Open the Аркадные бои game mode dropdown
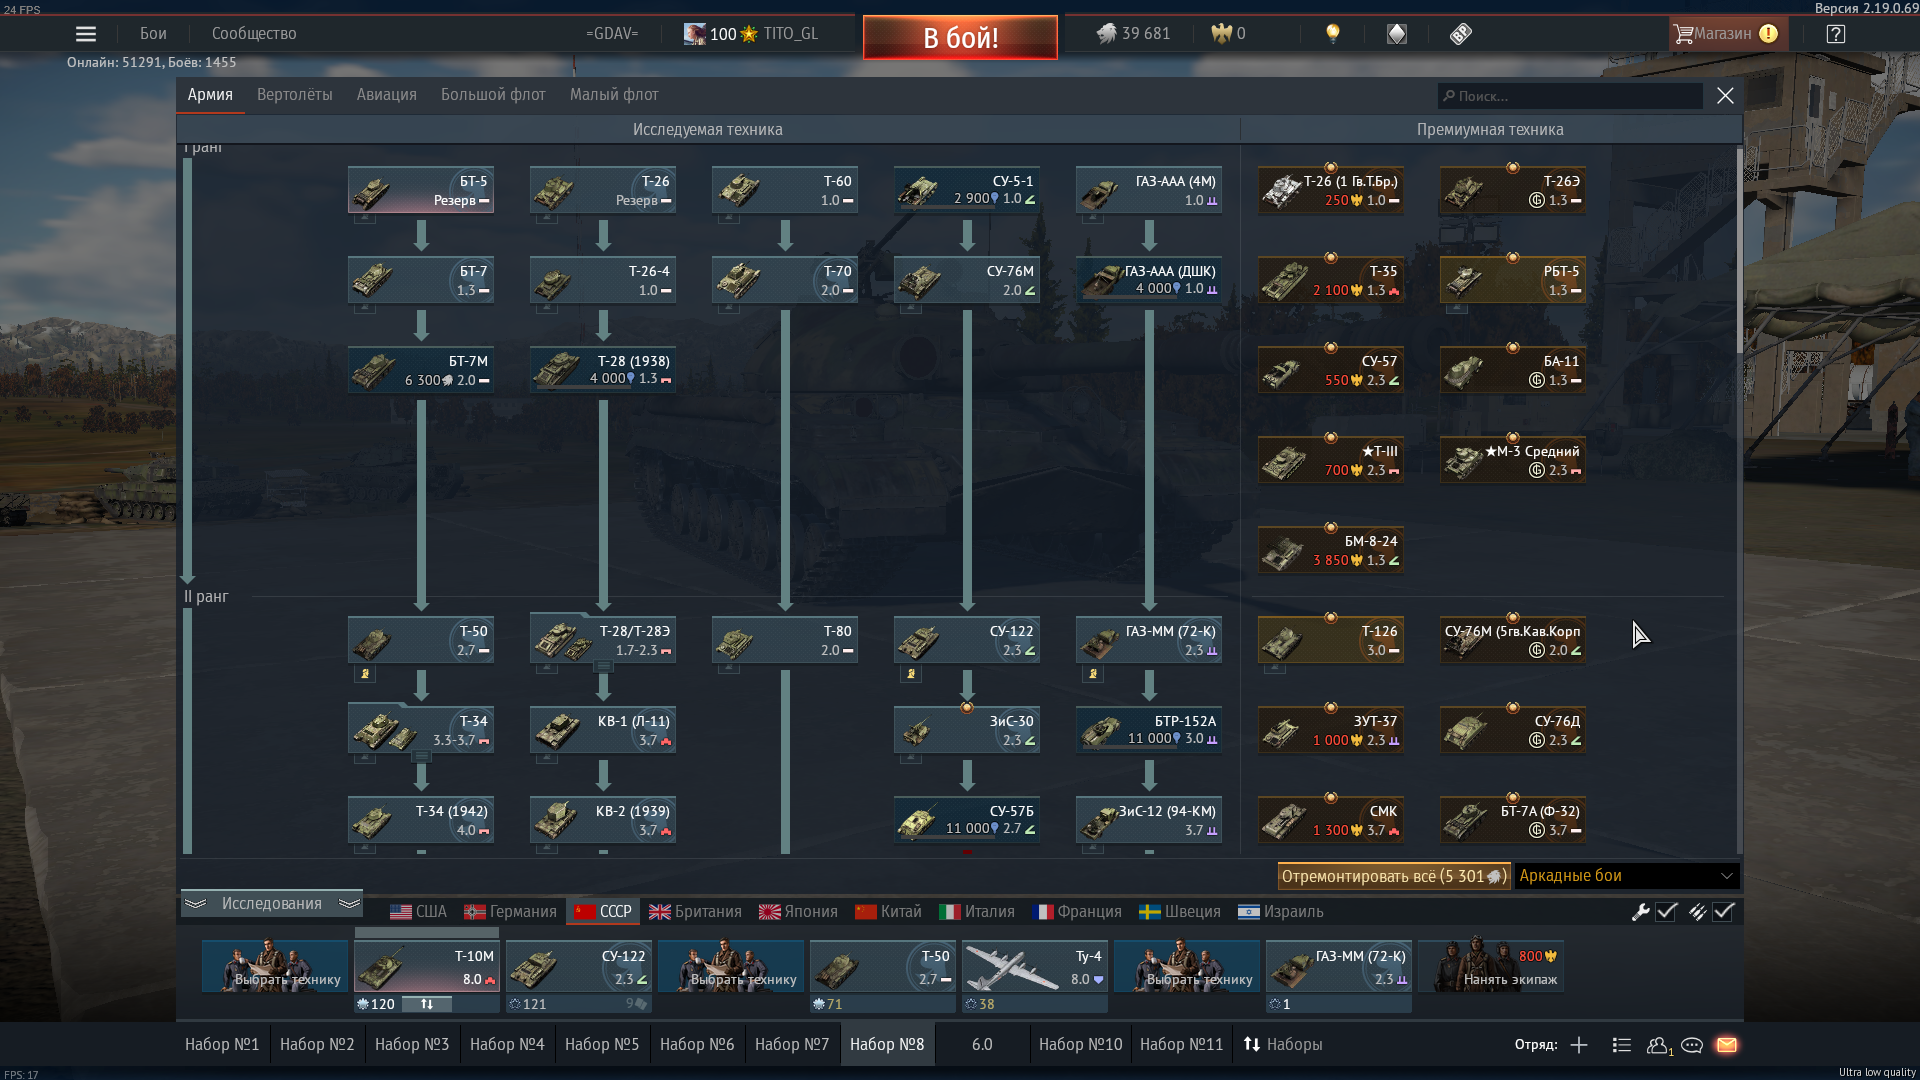Screen dimensions: 1920x1080 (x=1627, y=876)
